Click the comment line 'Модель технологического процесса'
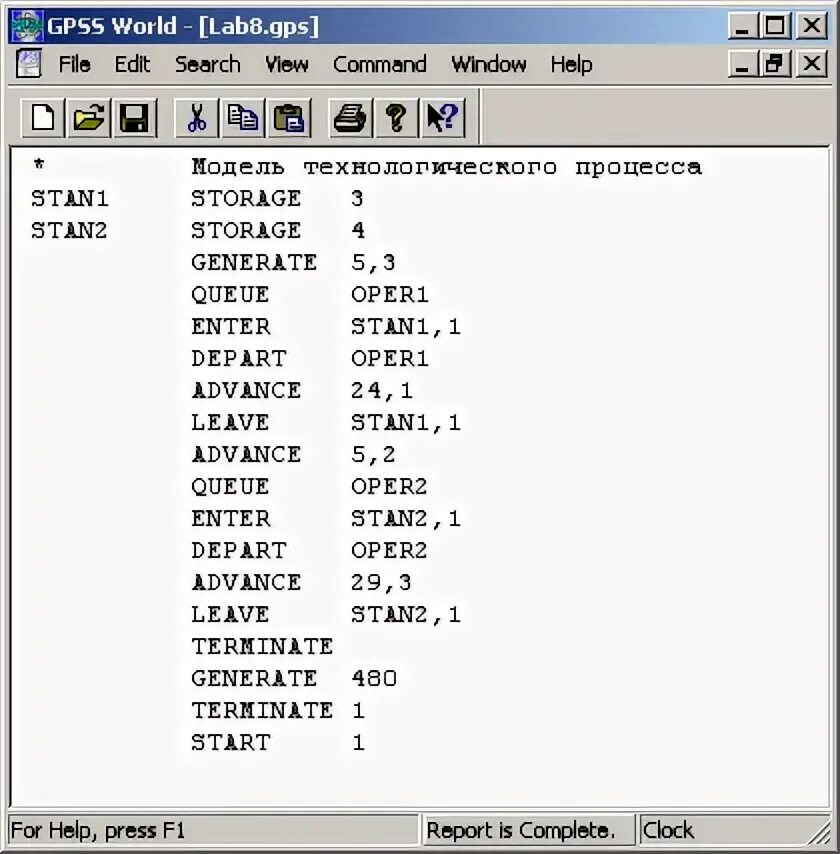Viewport: 840px width, 854px height. (x=447, y=167)
